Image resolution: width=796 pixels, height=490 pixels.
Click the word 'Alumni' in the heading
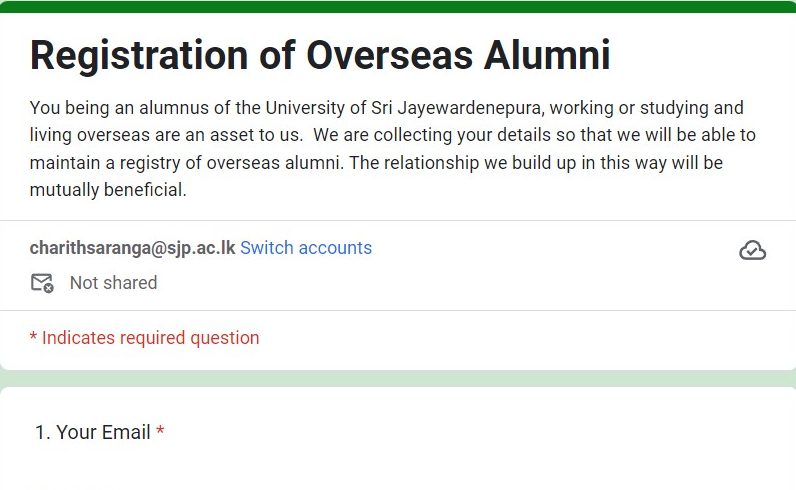point(547,55)
